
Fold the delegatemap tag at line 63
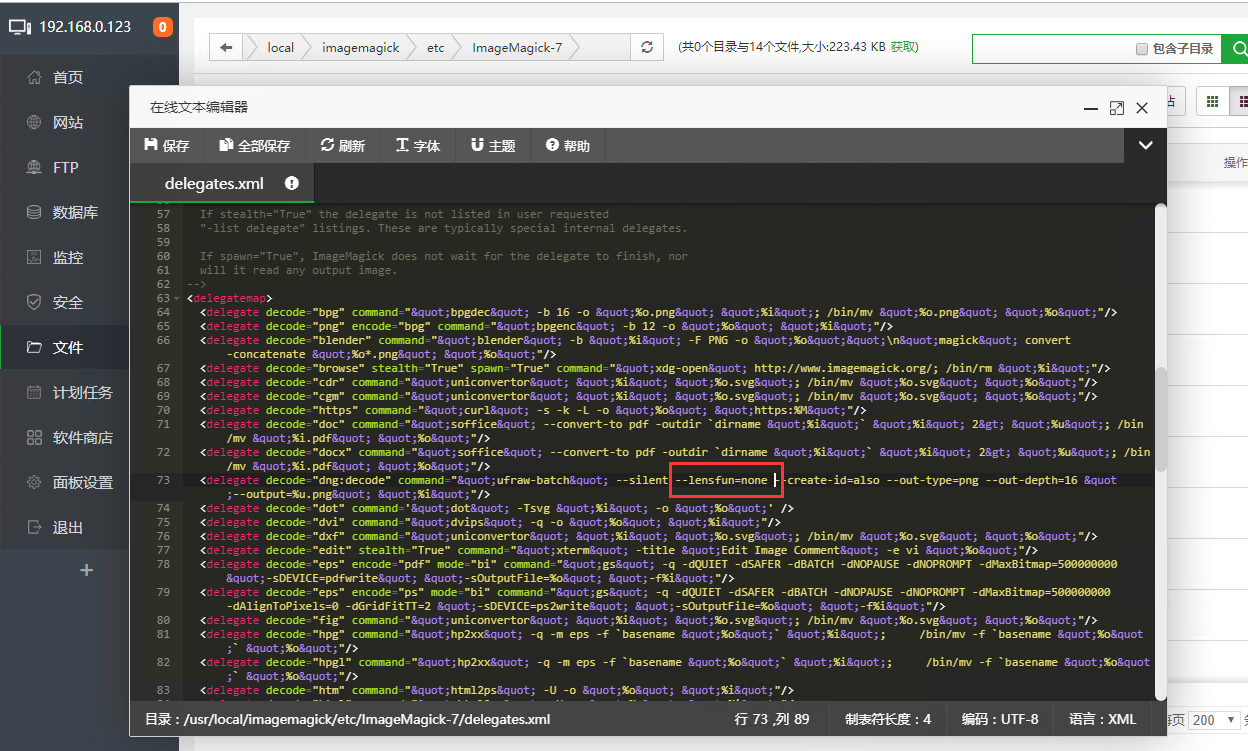click(177, 299)
